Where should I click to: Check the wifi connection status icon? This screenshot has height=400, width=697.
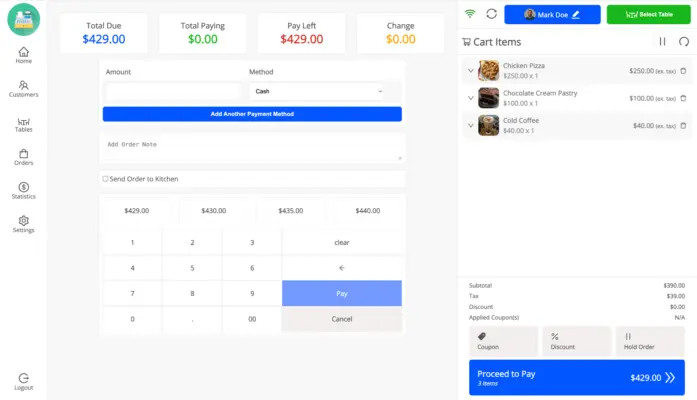coord(470,14)
